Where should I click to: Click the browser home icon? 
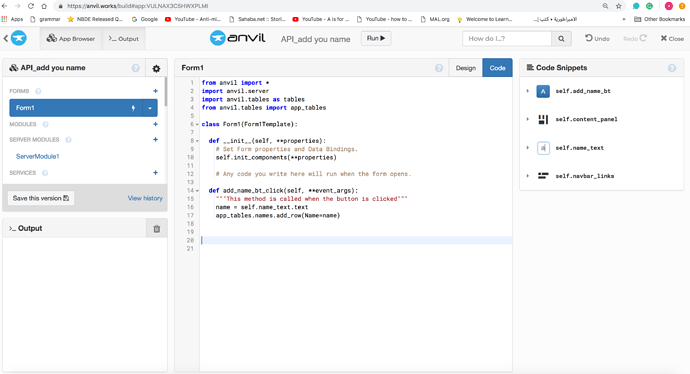click(44, 6)
